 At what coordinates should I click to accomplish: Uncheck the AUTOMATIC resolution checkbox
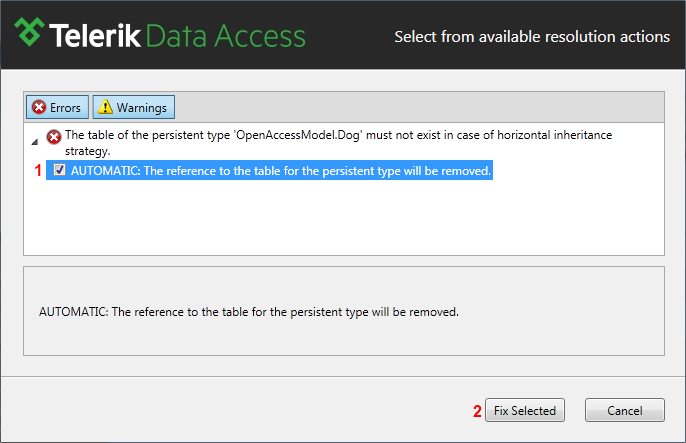point(60,170)
